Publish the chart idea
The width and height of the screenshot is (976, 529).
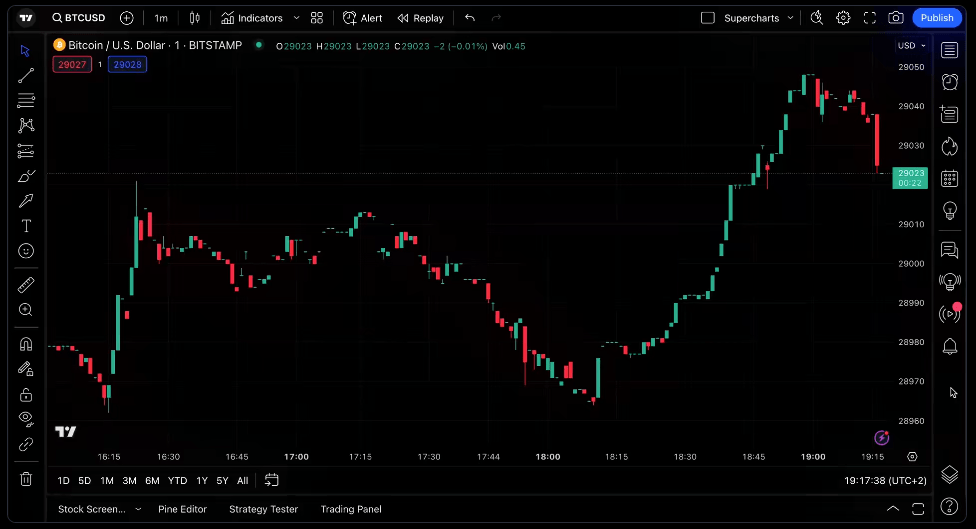click(937, 18)
